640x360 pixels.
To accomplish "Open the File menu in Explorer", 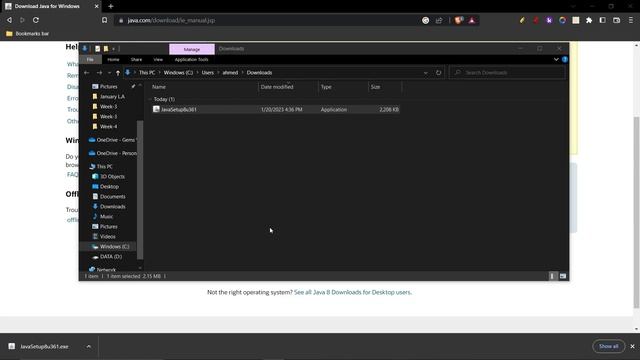I will pos(90,60).
